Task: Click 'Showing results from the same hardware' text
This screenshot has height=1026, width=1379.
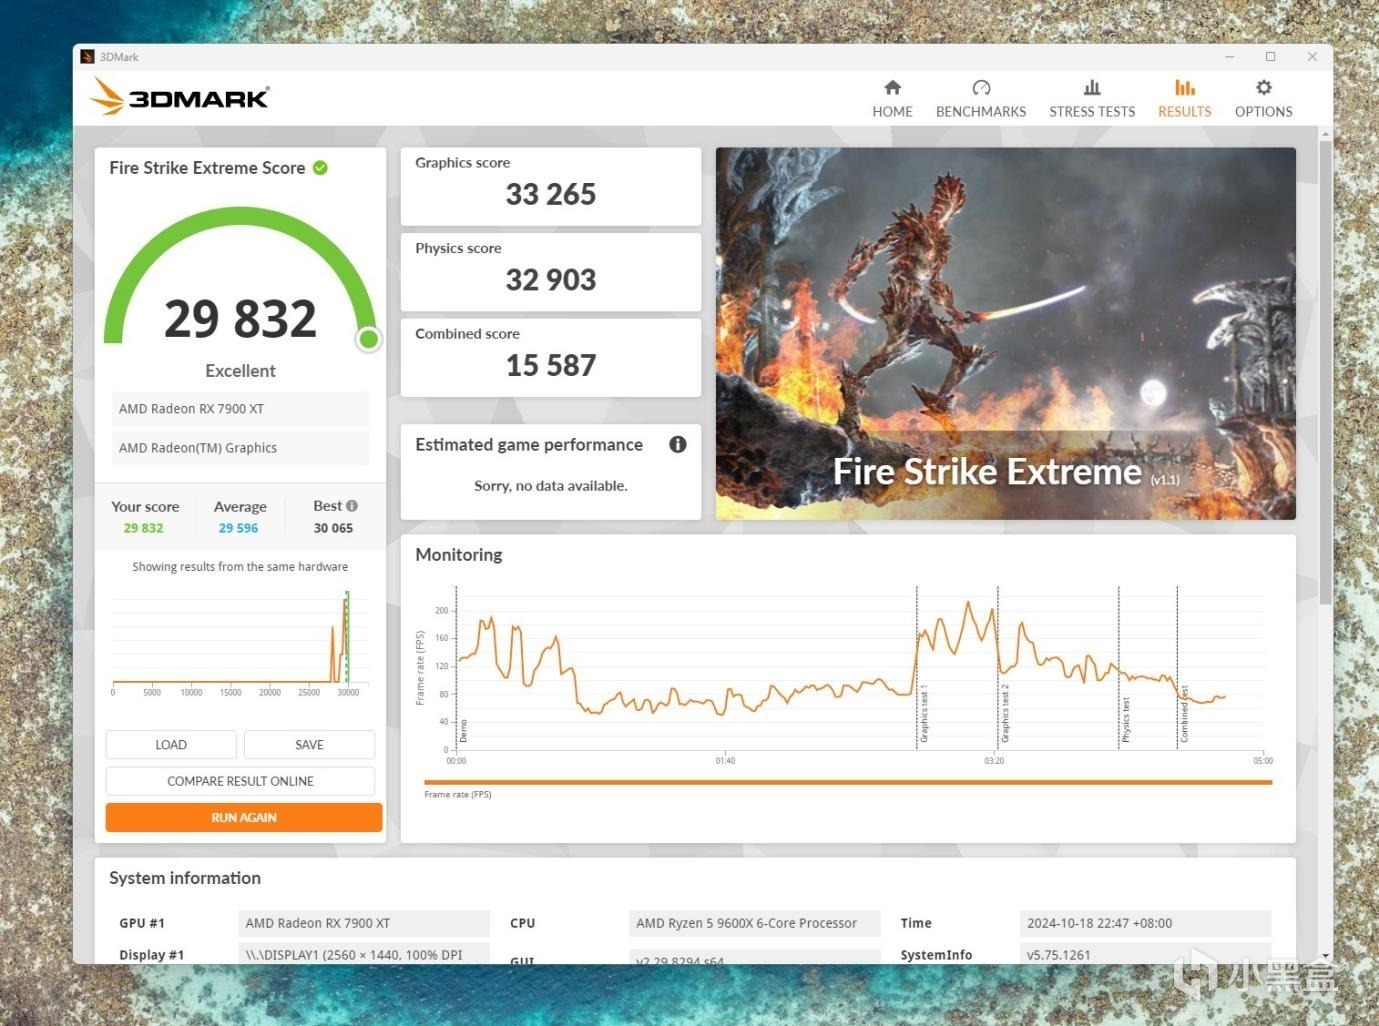Action: [x=240, y=567]
